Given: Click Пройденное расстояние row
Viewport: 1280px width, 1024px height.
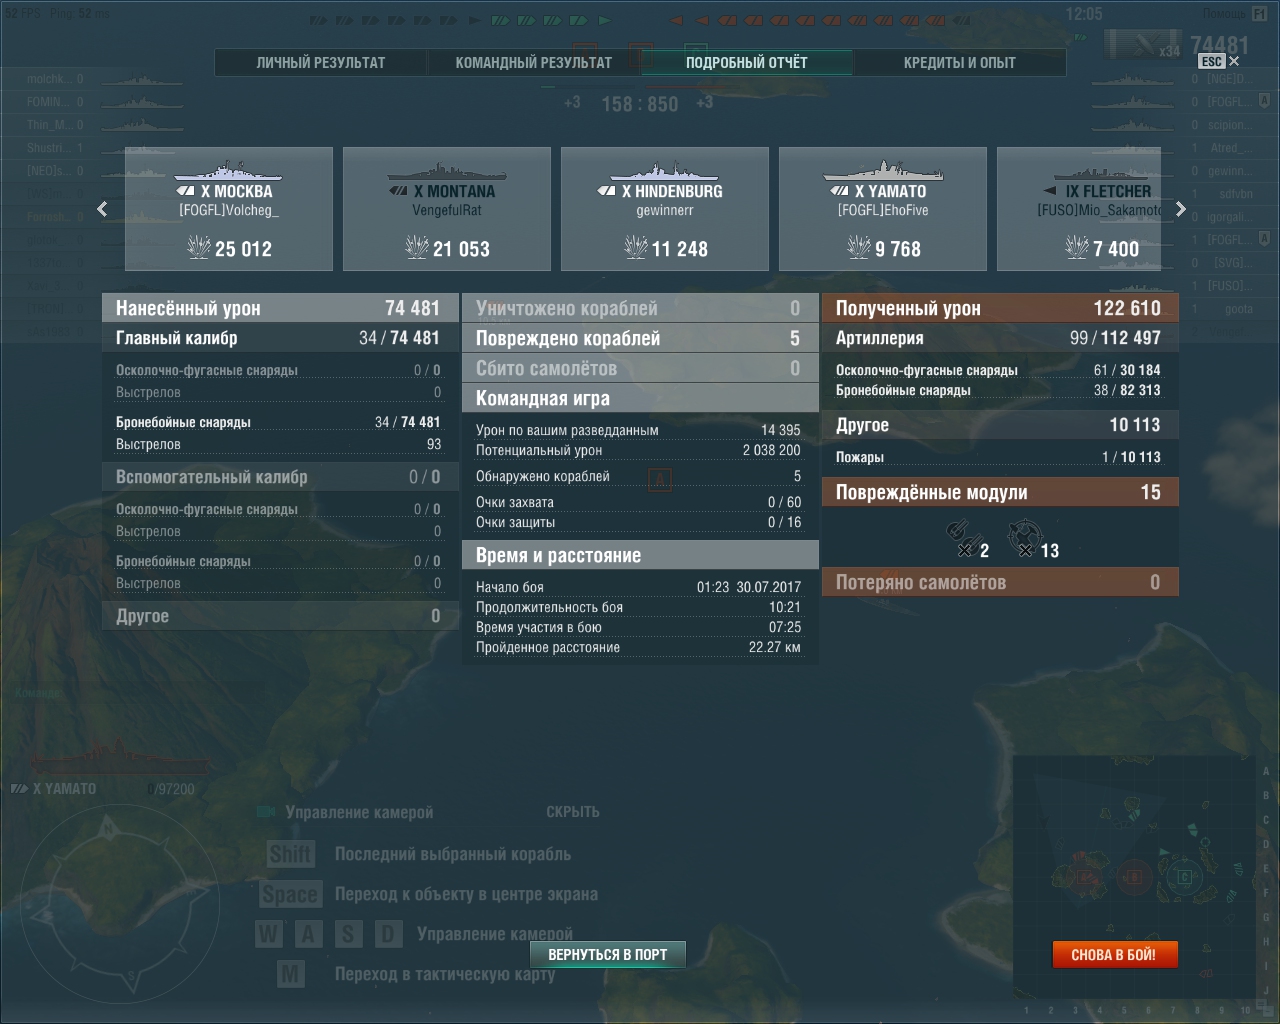Looking at the screenshot, I should [640, 647].
